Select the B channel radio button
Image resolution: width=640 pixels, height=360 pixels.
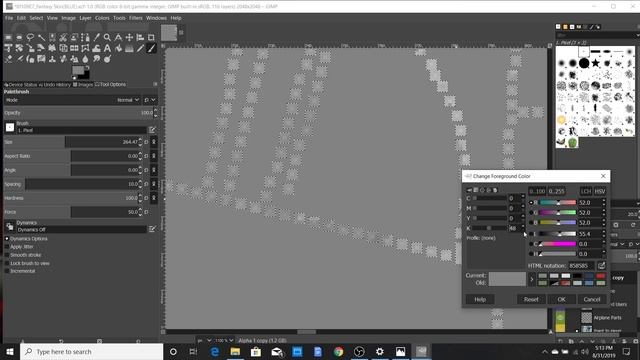pyautogui.click(x=531, y=223)
